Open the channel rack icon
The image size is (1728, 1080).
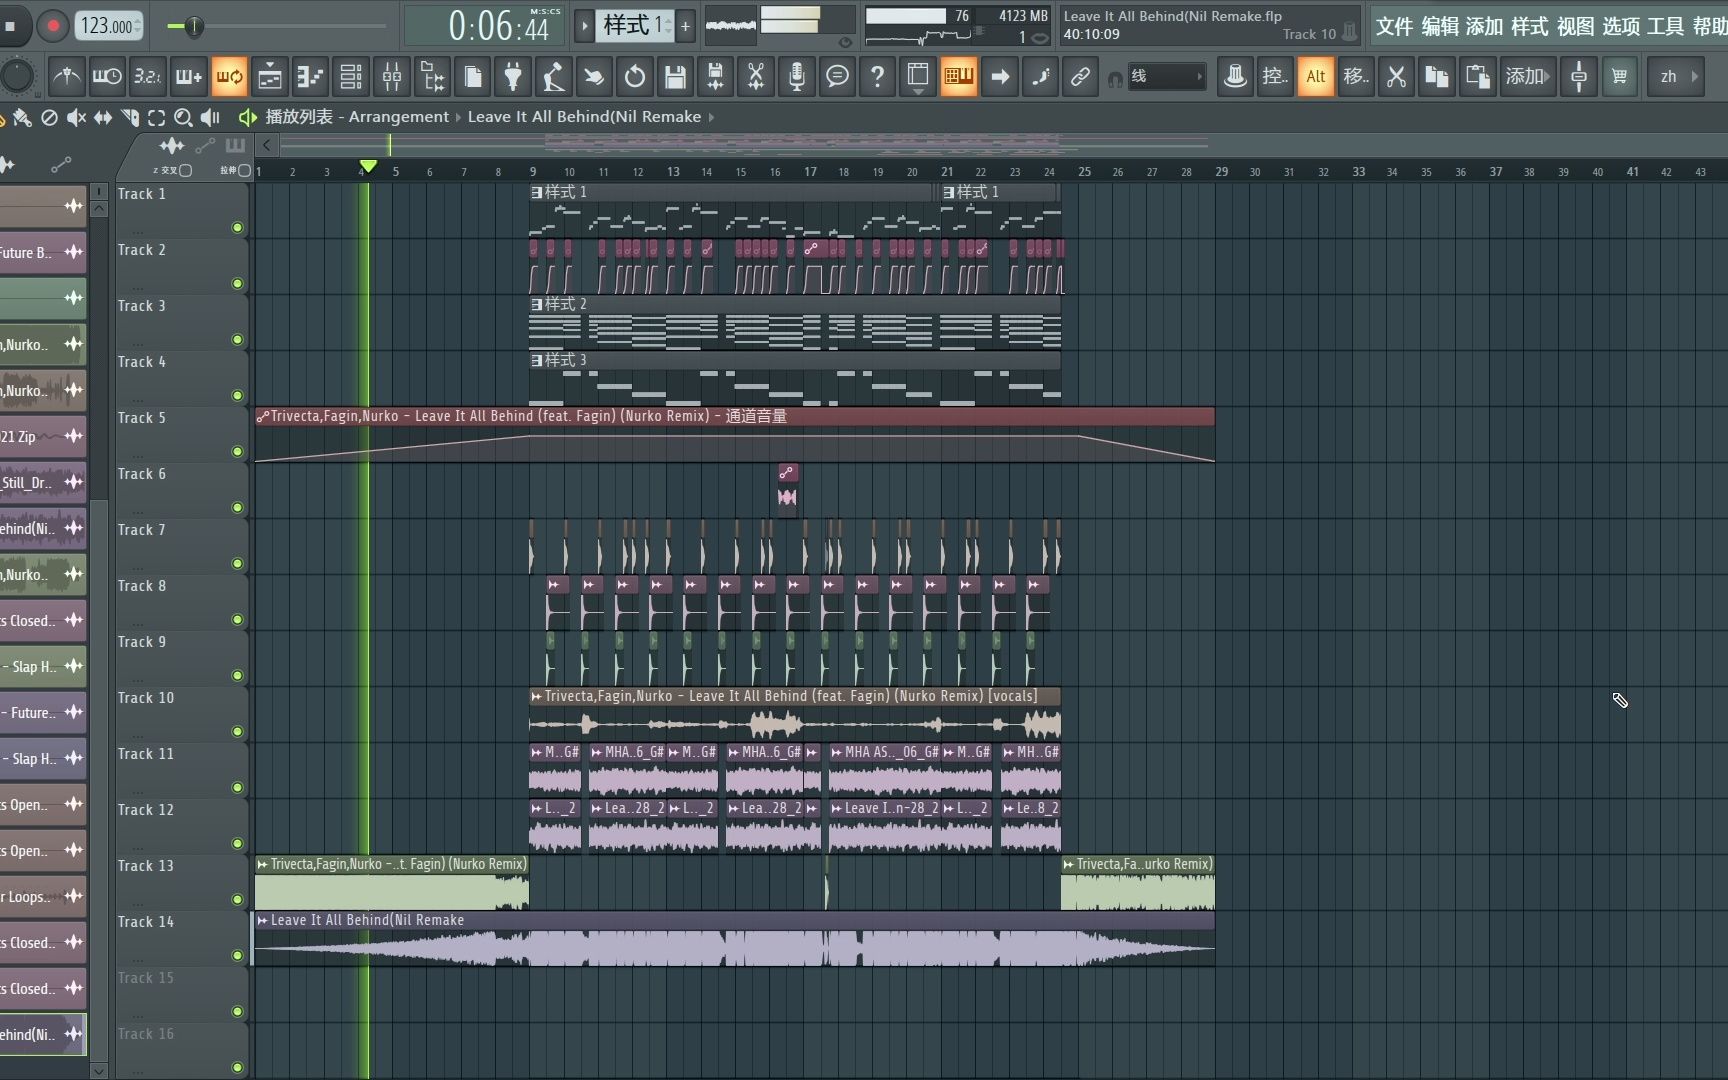351,76
